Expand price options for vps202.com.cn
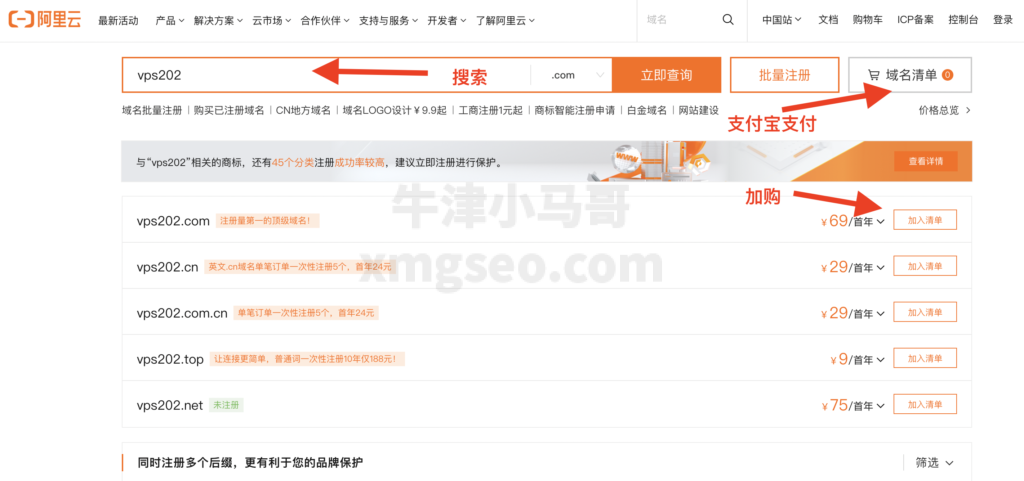 tap(880, 314)
